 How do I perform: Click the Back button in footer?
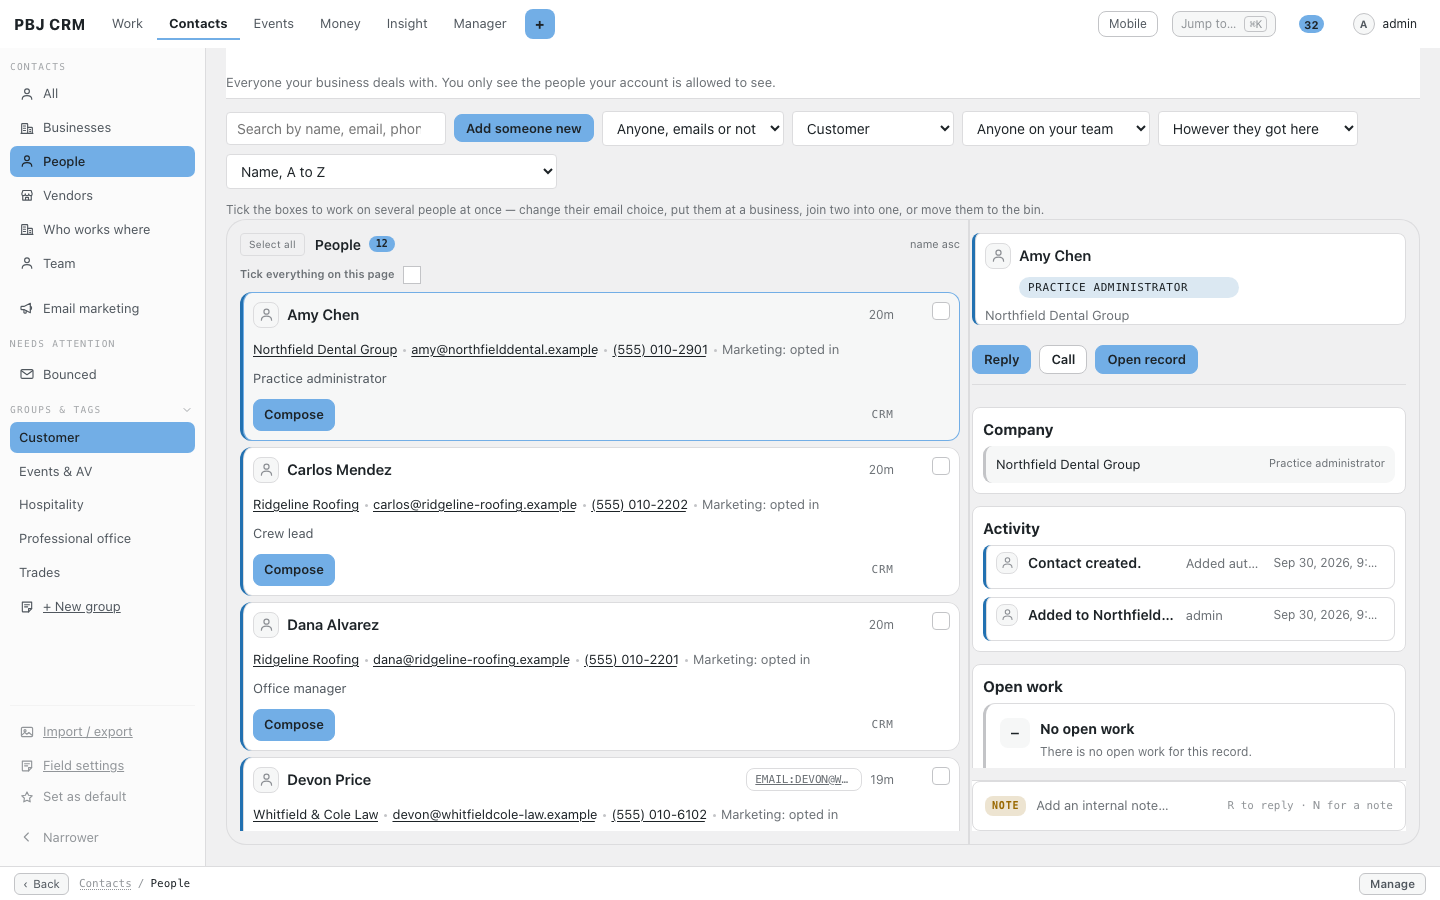tap(41, 884)
